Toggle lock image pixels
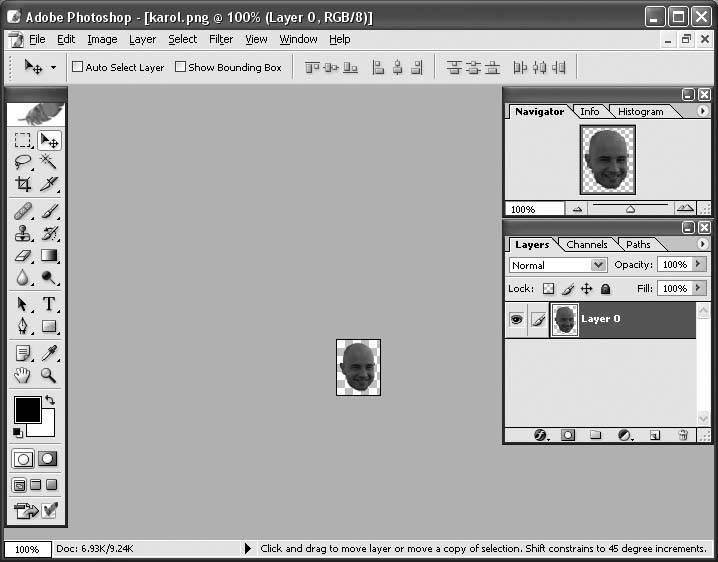 (568, 289)
